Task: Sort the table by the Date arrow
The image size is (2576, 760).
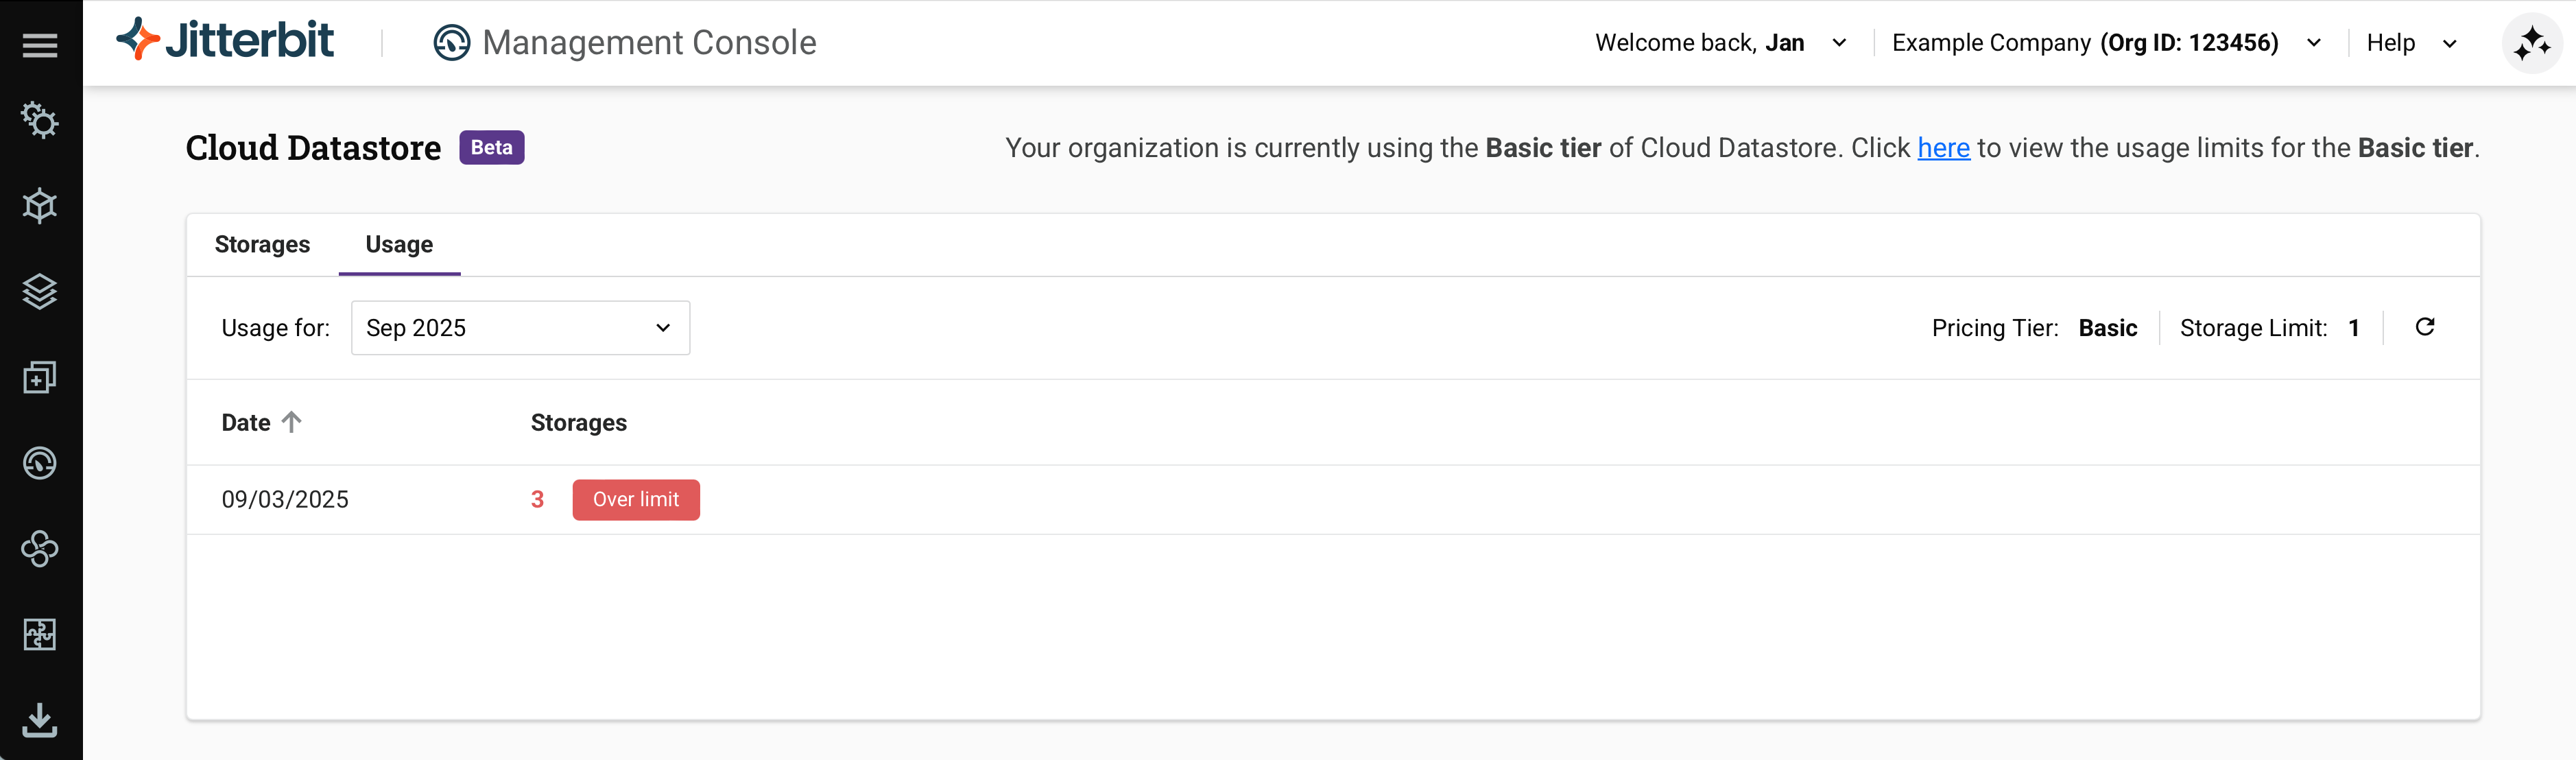Action: pyautogui.click(x=291, y=422)
